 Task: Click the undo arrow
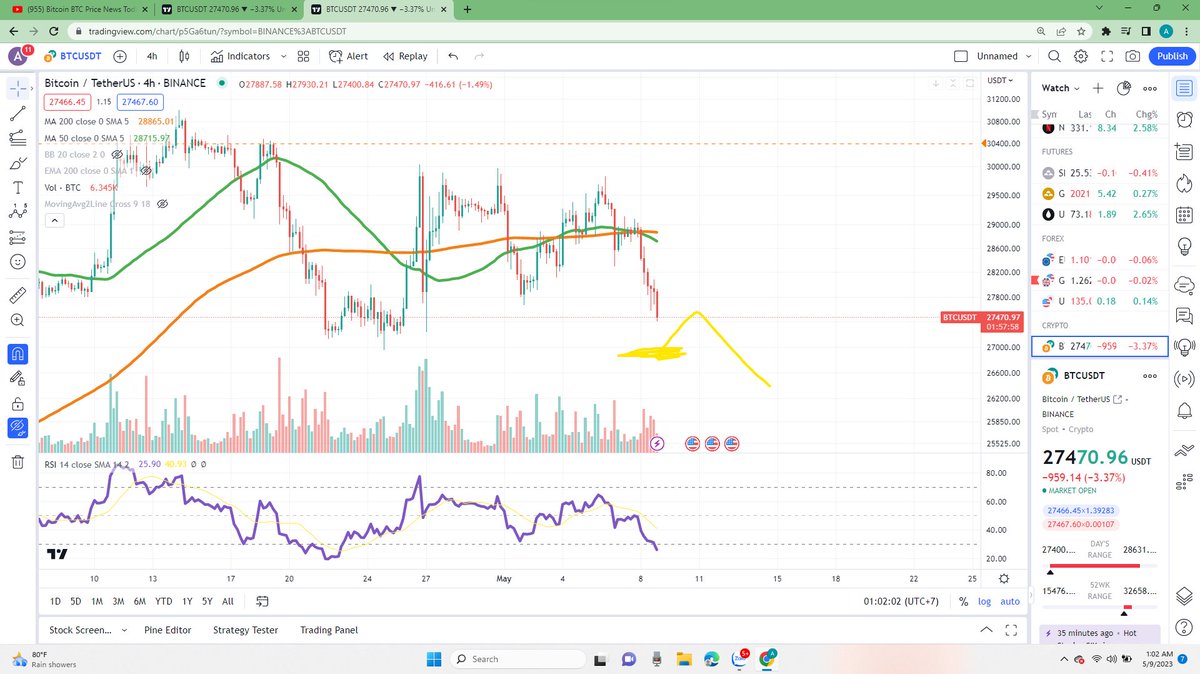coord(454,57)
